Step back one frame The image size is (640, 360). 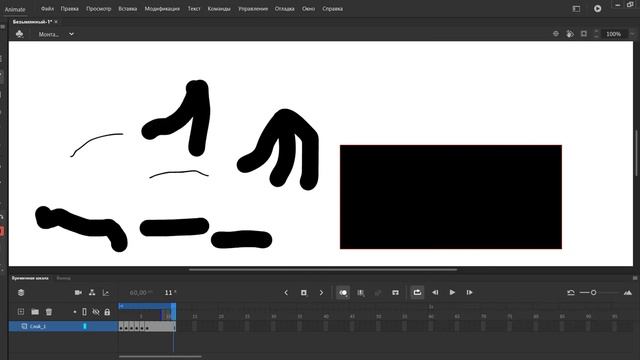point(435,293)
